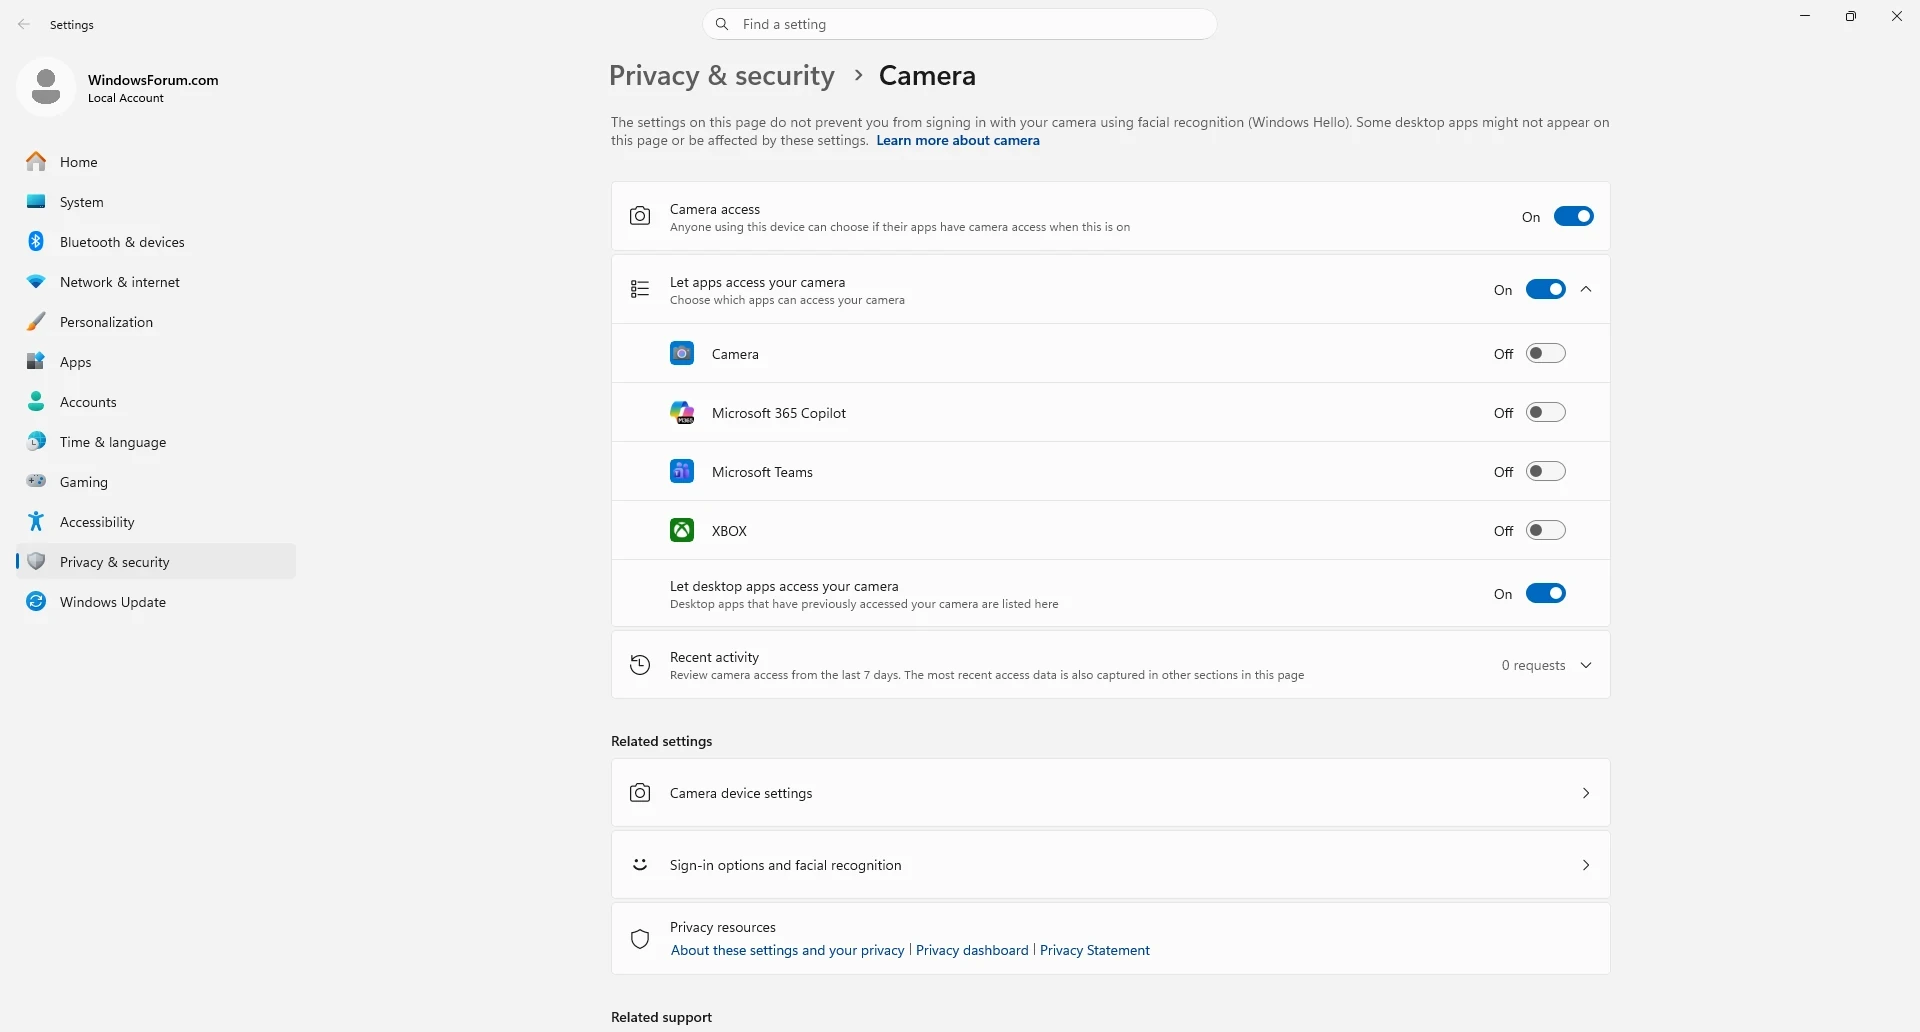Image resolution: width=1920 pixels, height=1032 pixels.
Task: Click the Recent activity history icon
Action: [x=640, y=665]
